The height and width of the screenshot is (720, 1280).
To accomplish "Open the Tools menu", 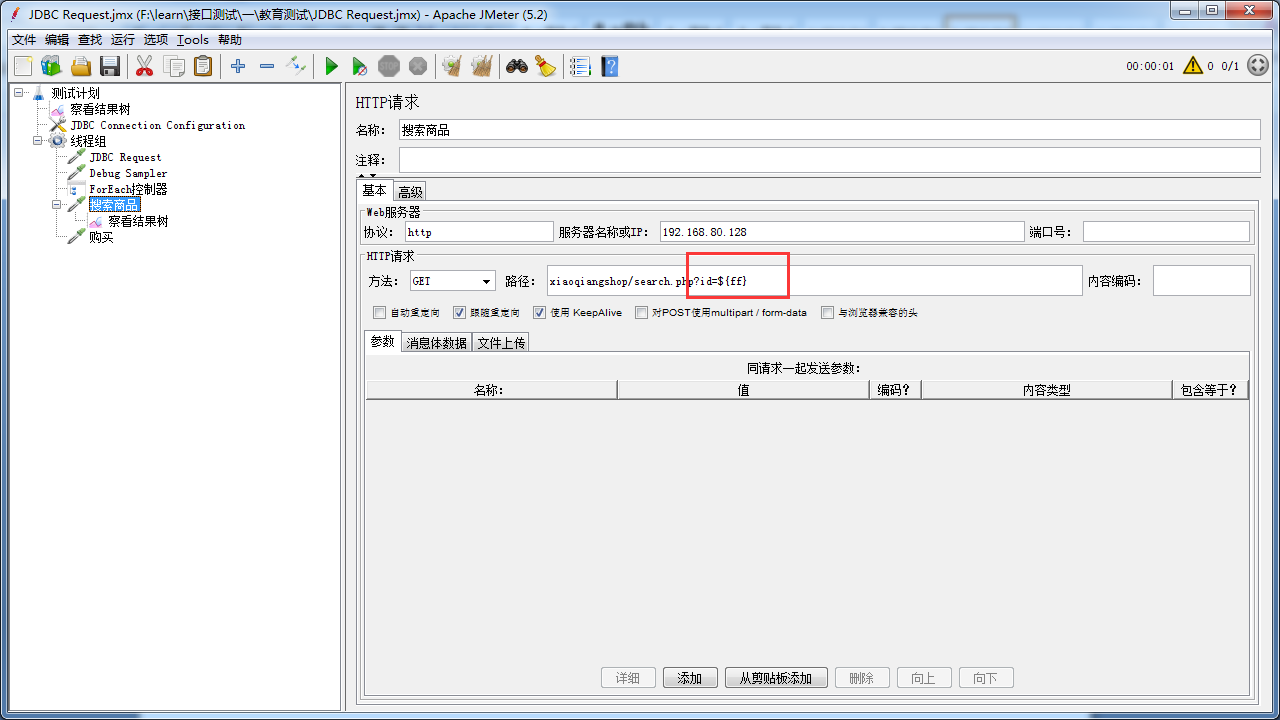I will (x=193, y=40).
